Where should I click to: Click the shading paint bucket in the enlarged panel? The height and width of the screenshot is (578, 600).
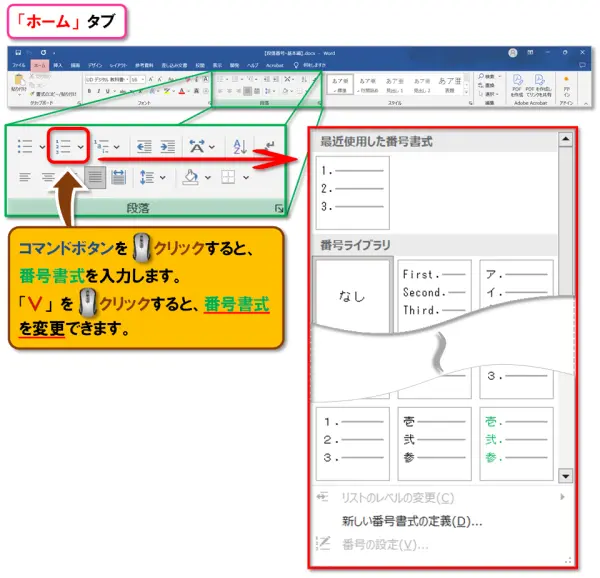pos(191,177)
